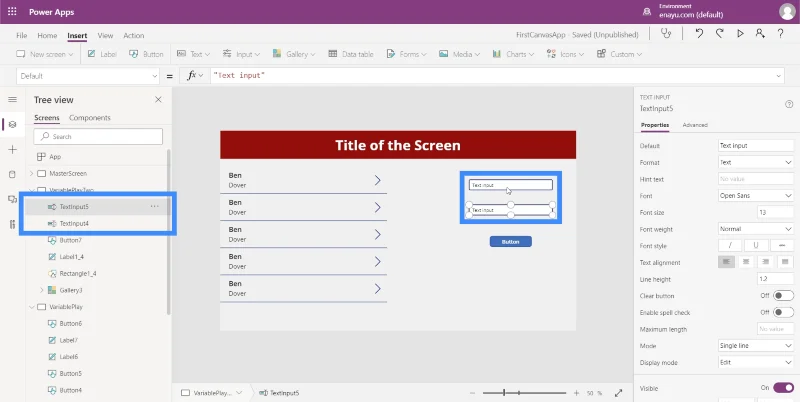The image size is (800, 402).
Task: Open the Default property selector dropdown
Action: click(88, 76)
